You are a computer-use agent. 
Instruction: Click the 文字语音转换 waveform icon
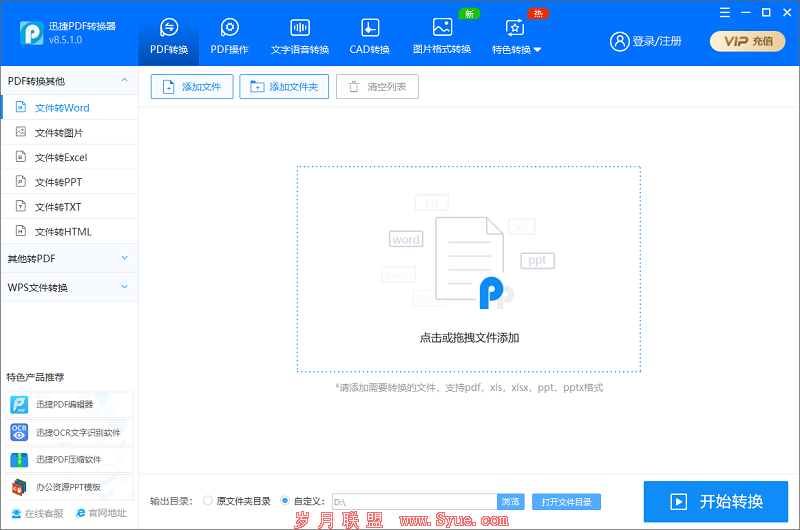pyautogui.click(x=300, y=28)
